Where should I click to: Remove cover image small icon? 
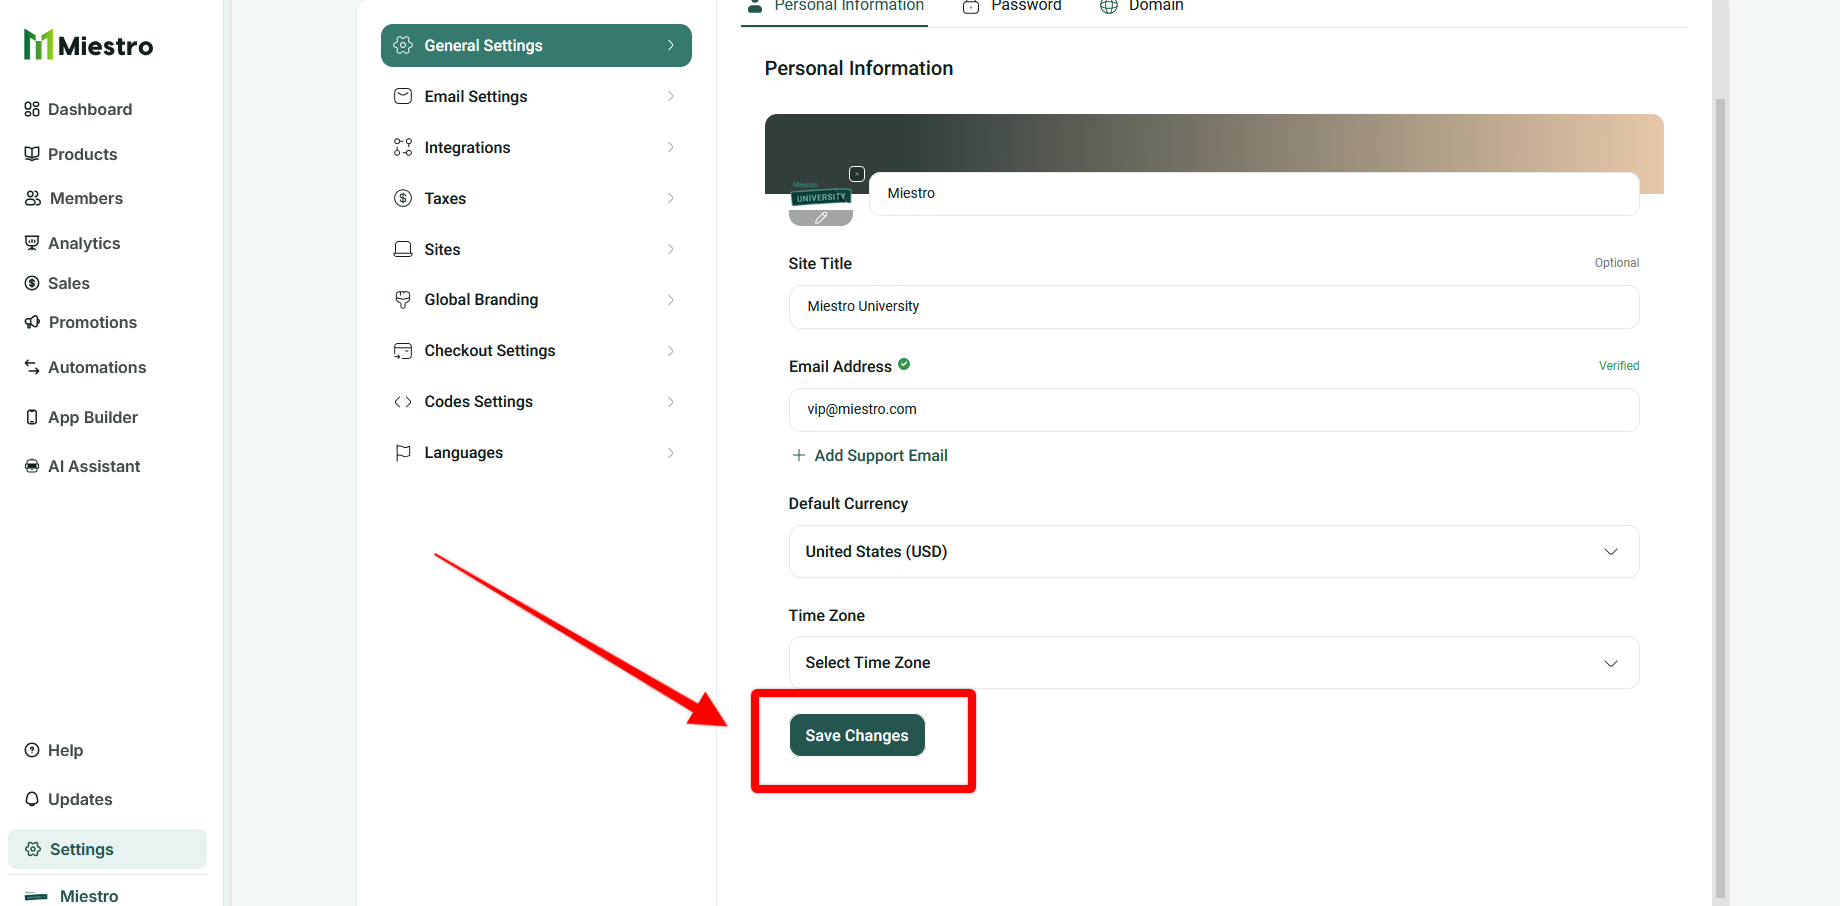tap(857, 174)
